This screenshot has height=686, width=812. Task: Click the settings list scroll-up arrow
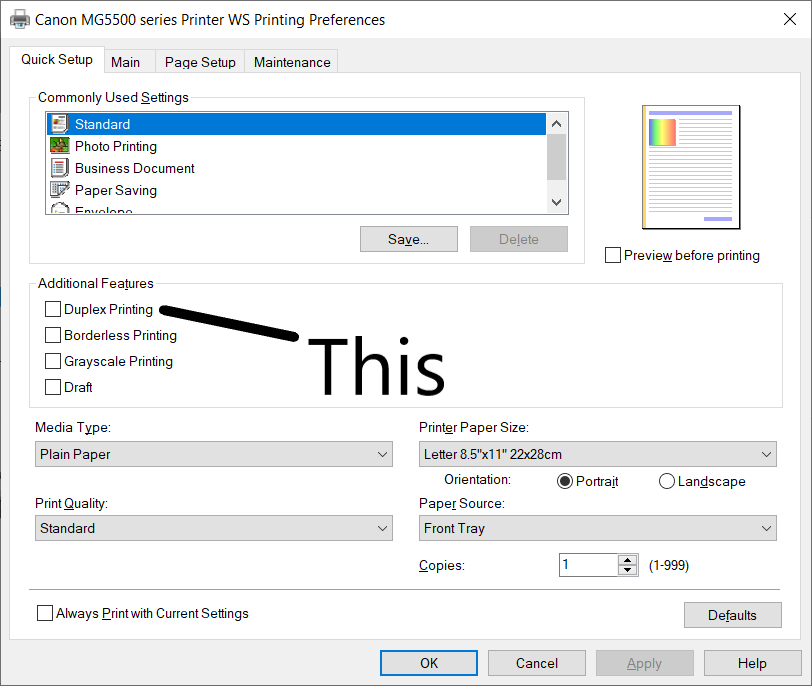[557, 124]
